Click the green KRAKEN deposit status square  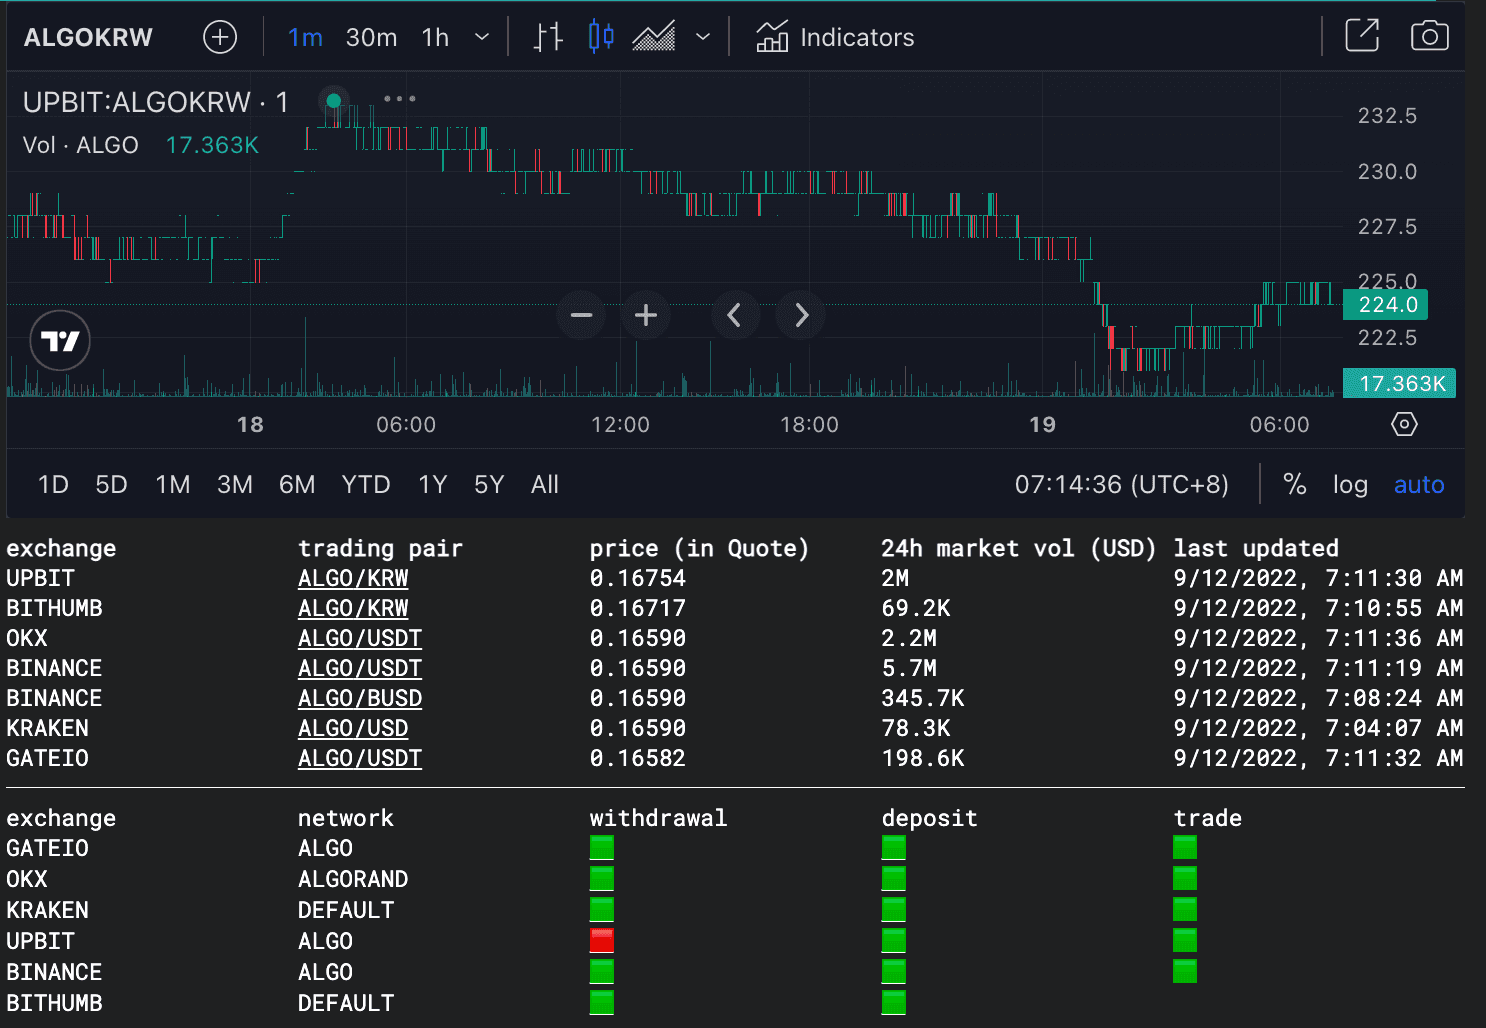click(894, 909)
